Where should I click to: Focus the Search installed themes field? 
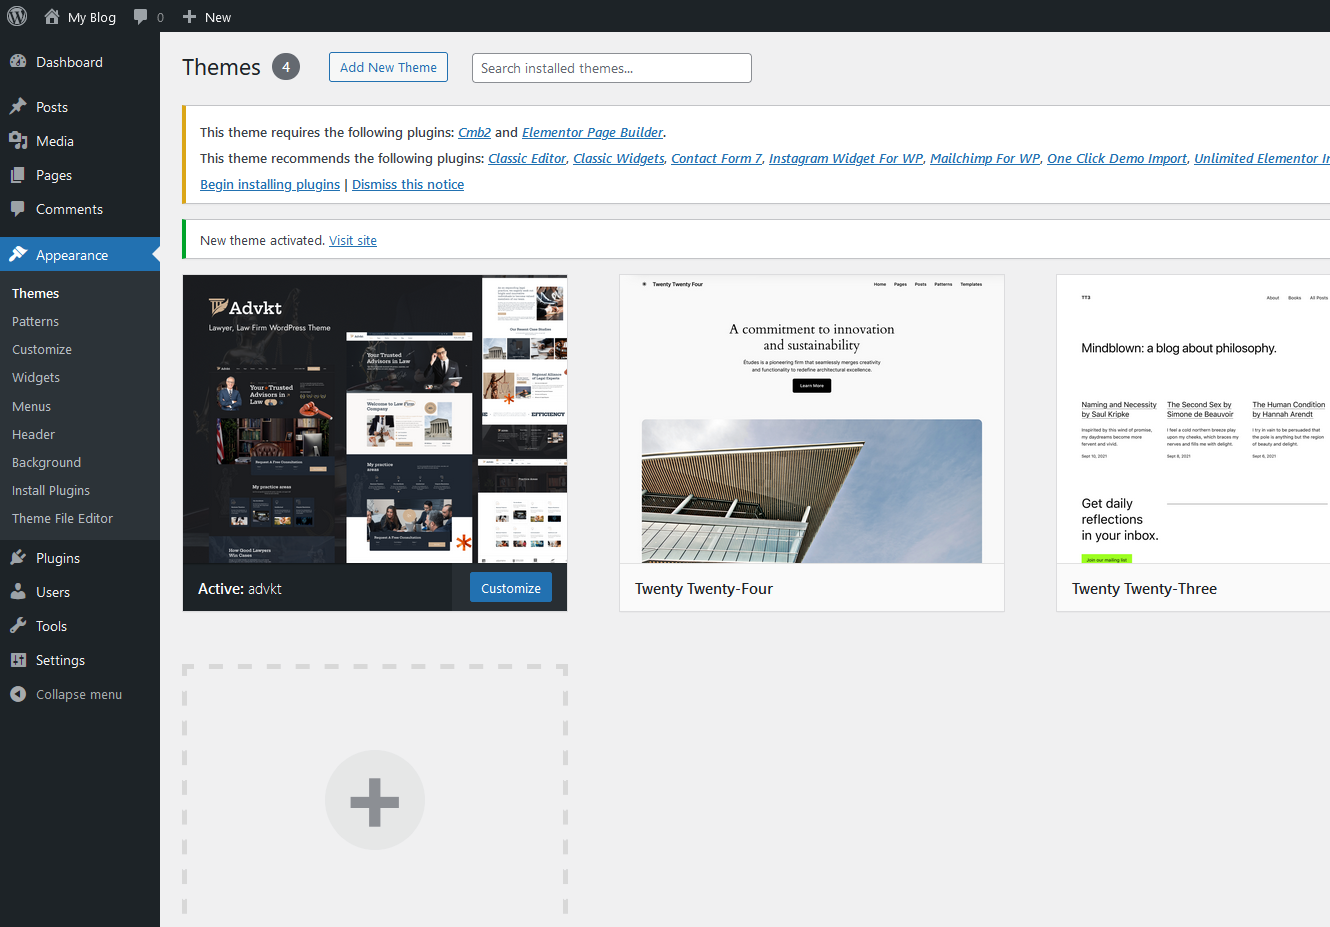(611, 68)
